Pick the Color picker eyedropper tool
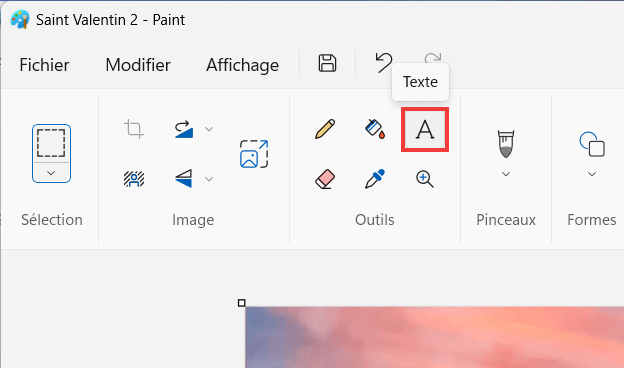The height and width of the screenshot is (368, 624). point(375,179)
